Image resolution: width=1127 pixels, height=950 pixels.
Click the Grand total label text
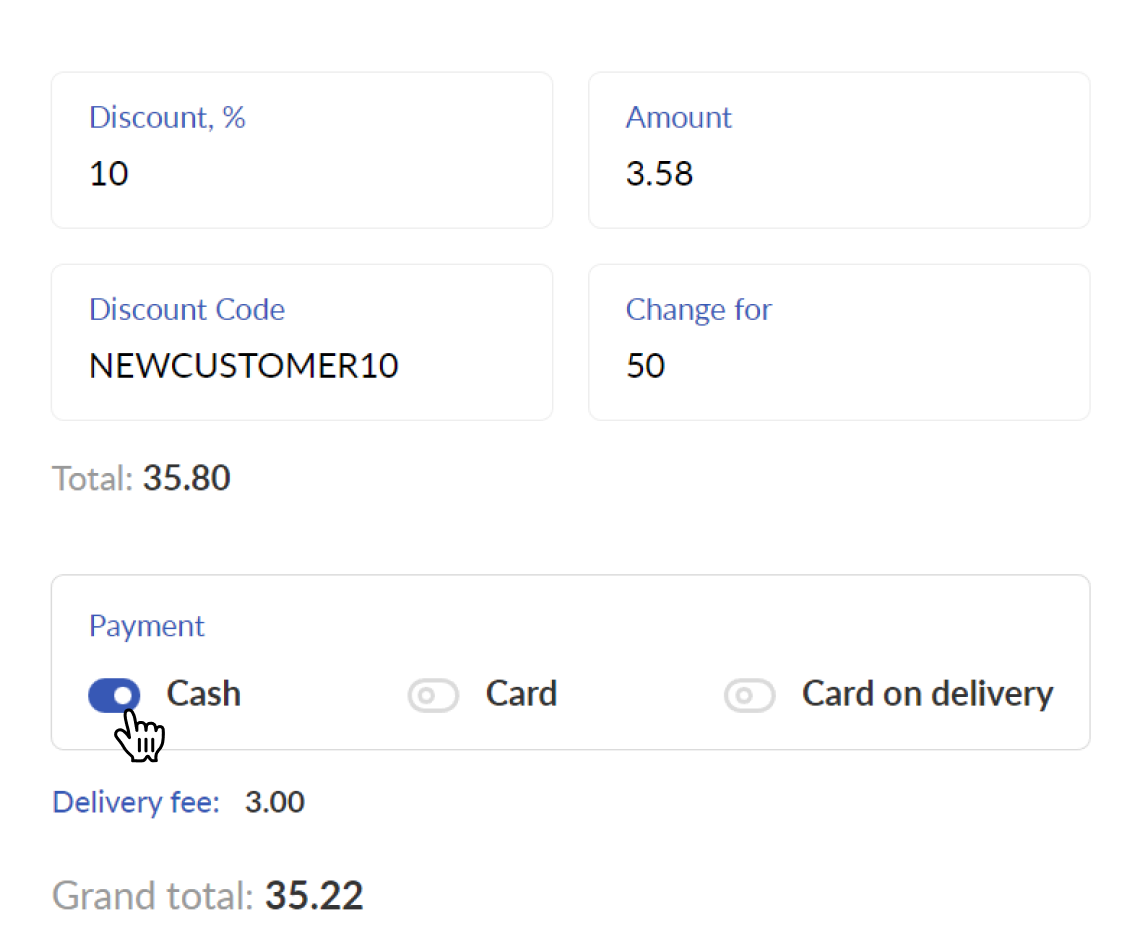(152, 895)
